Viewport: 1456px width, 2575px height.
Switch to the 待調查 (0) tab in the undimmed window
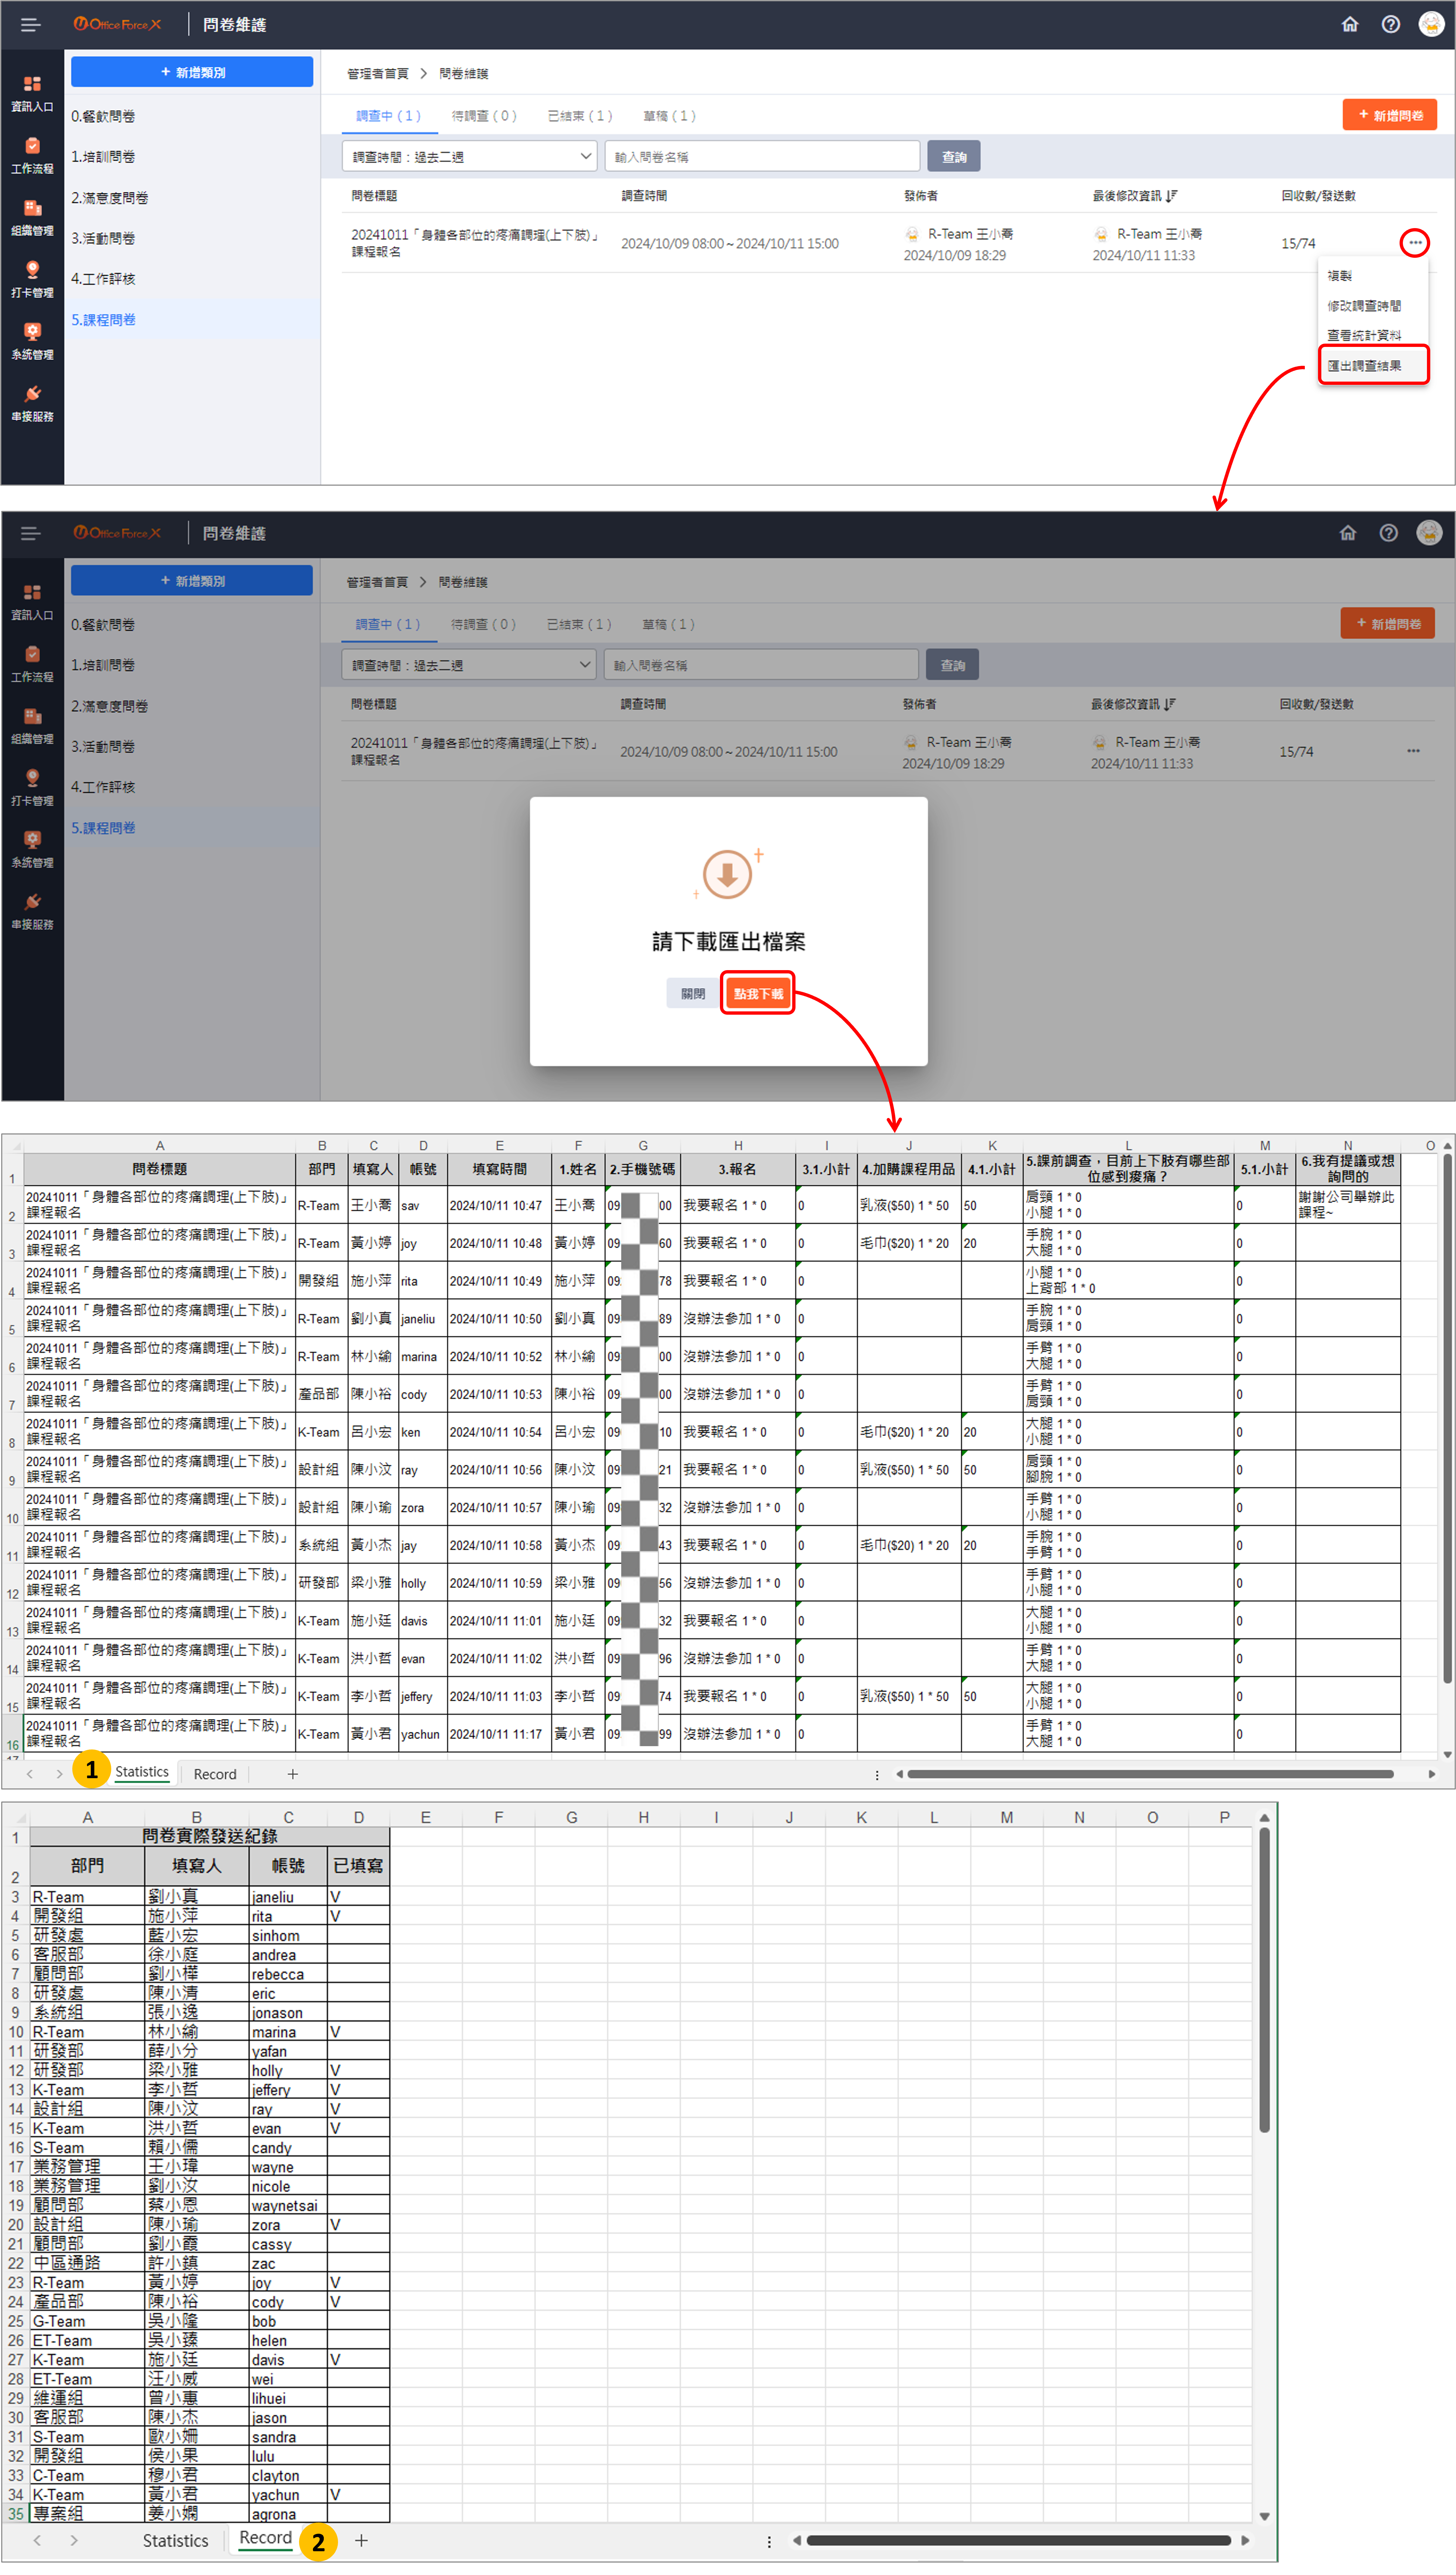[x=484, y=116]
